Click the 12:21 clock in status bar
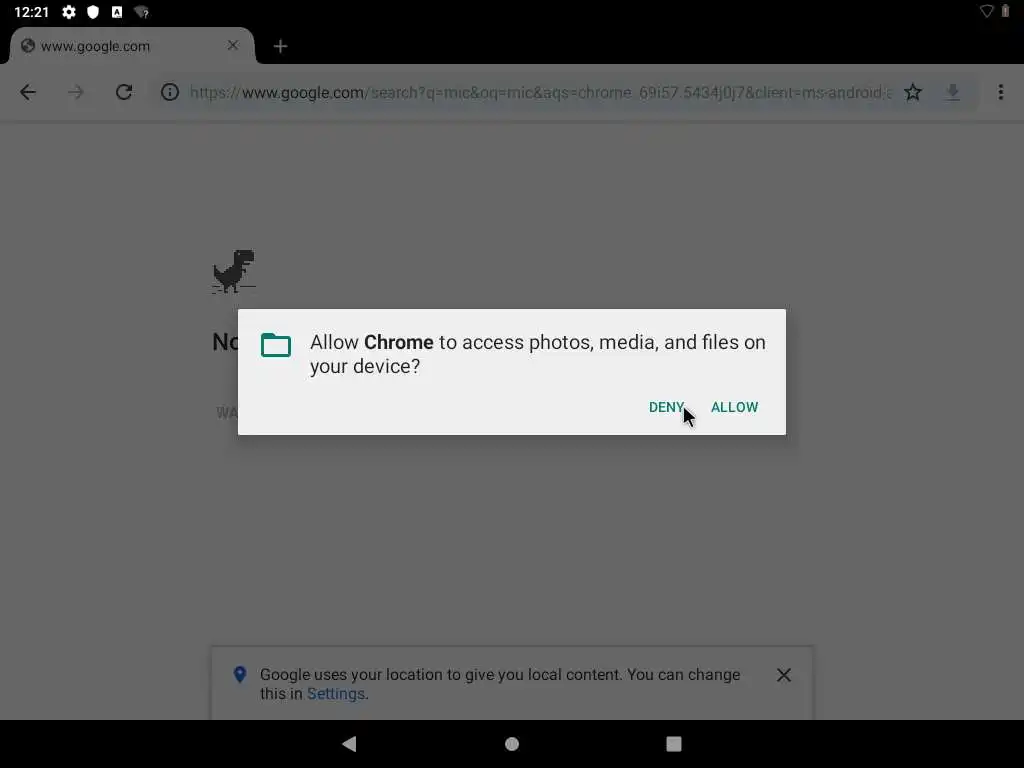 point(31,12)
